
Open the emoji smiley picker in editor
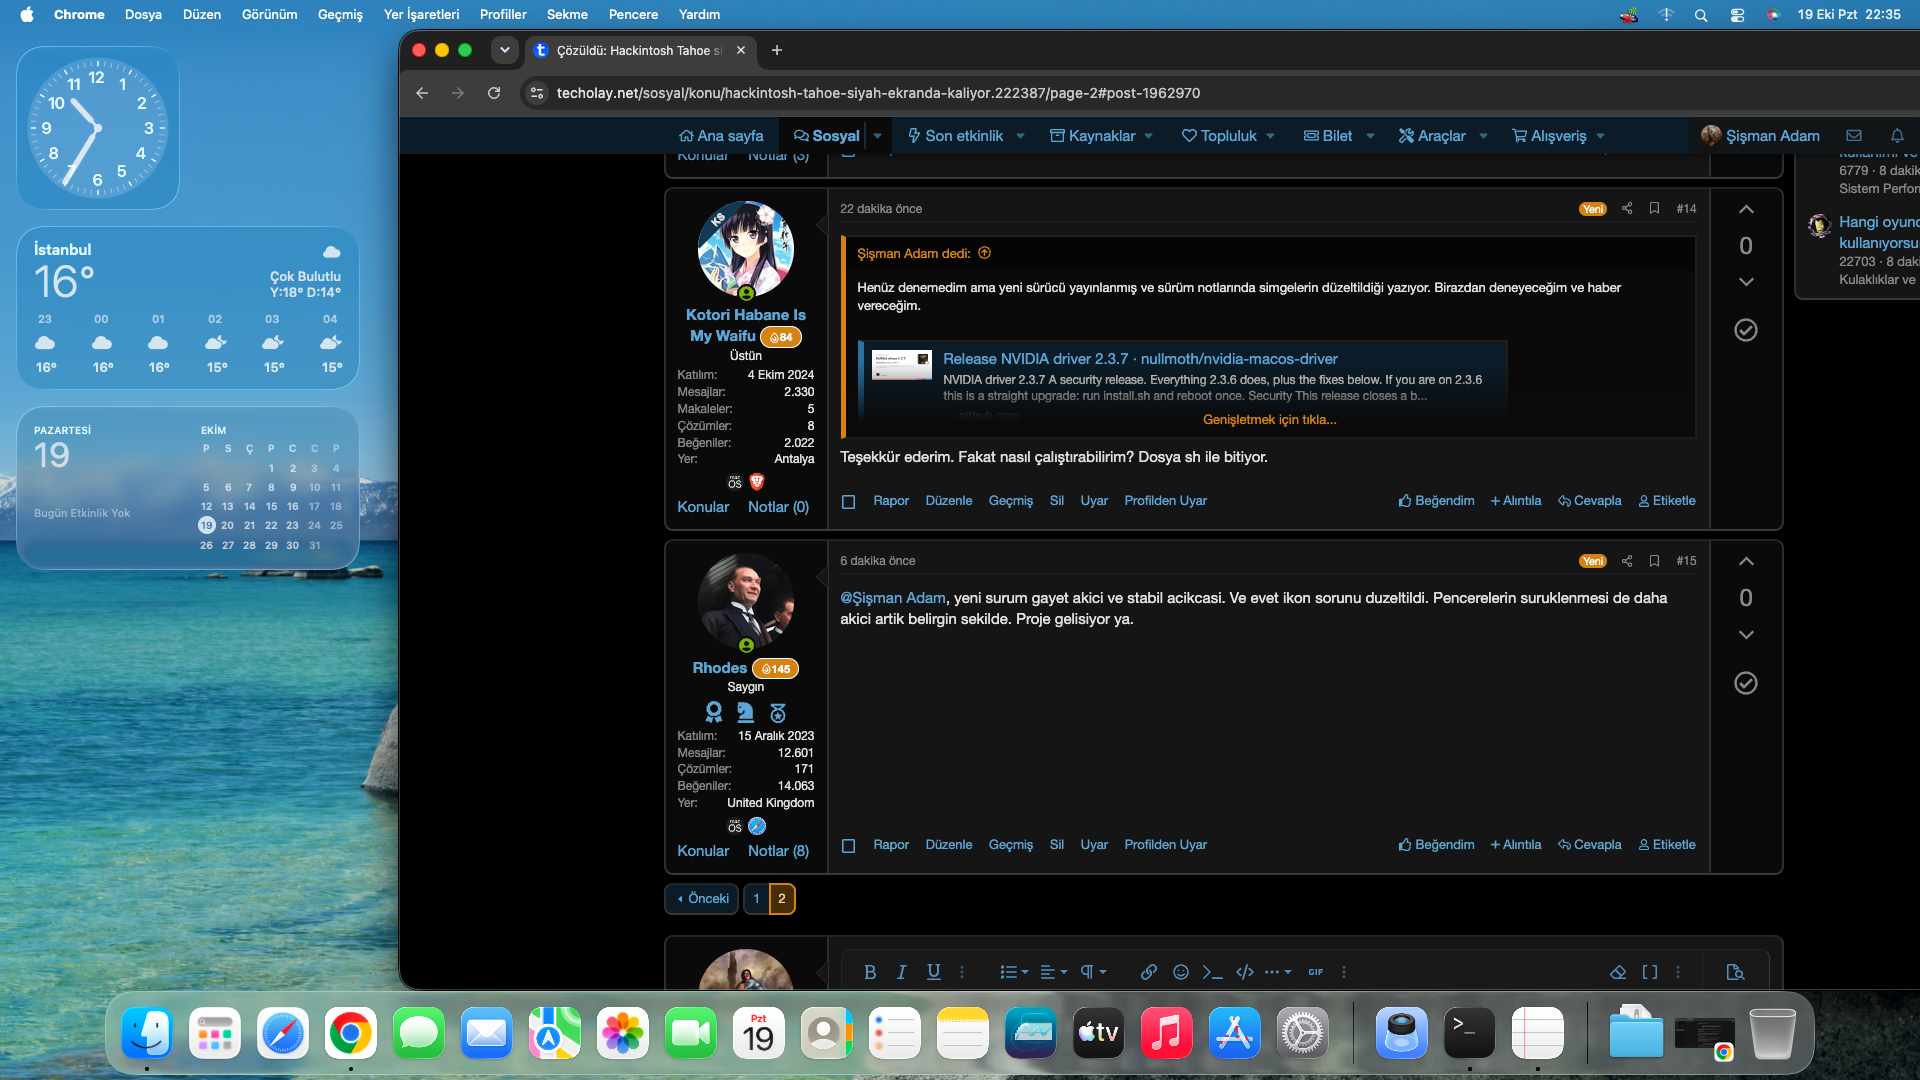(1181, 972)
